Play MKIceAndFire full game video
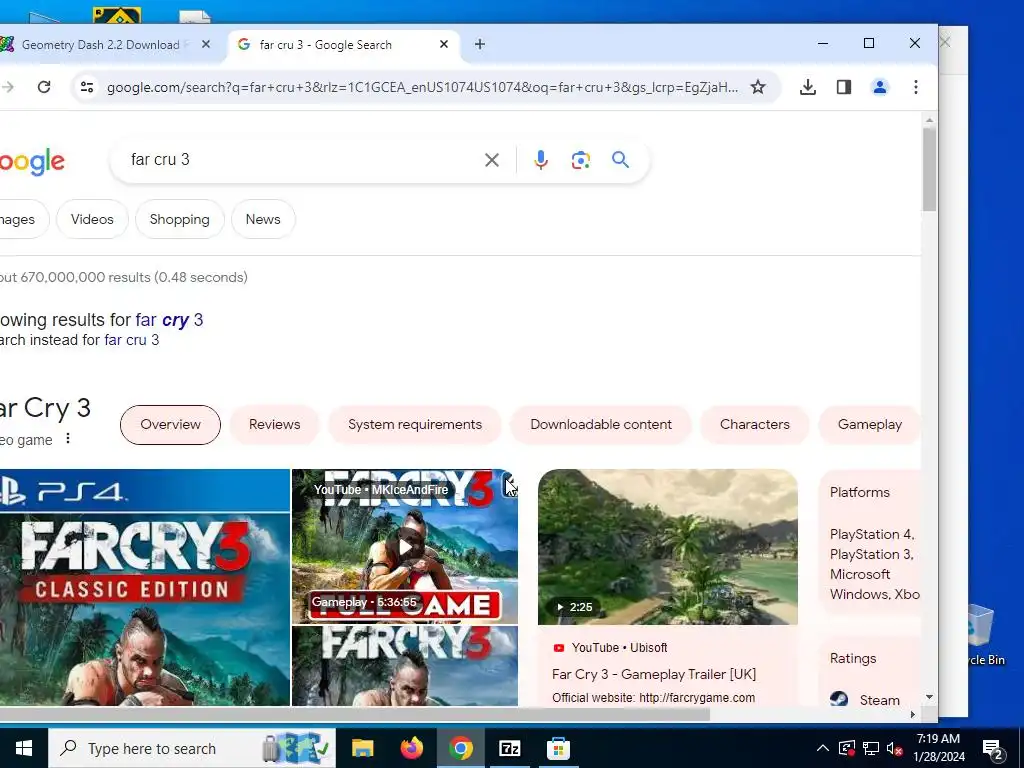The width and height of the screenshot is (1024, 768). pyautogui.click(x=405, y=546)
